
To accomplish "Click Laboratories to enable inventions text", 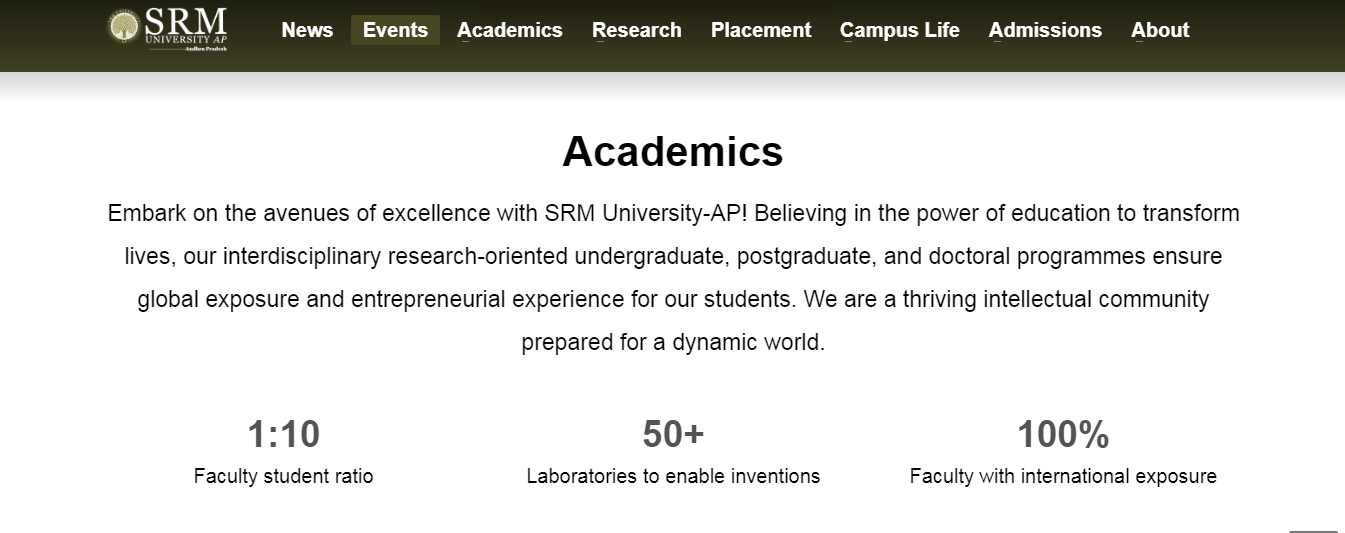I will pos(673,476).
